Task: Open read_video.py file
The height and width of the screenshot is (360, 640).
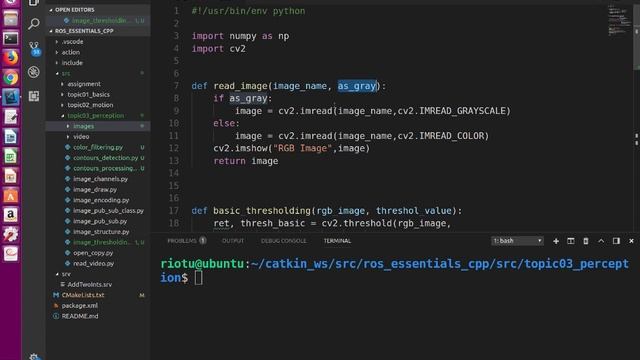Action: click(98, 263)
